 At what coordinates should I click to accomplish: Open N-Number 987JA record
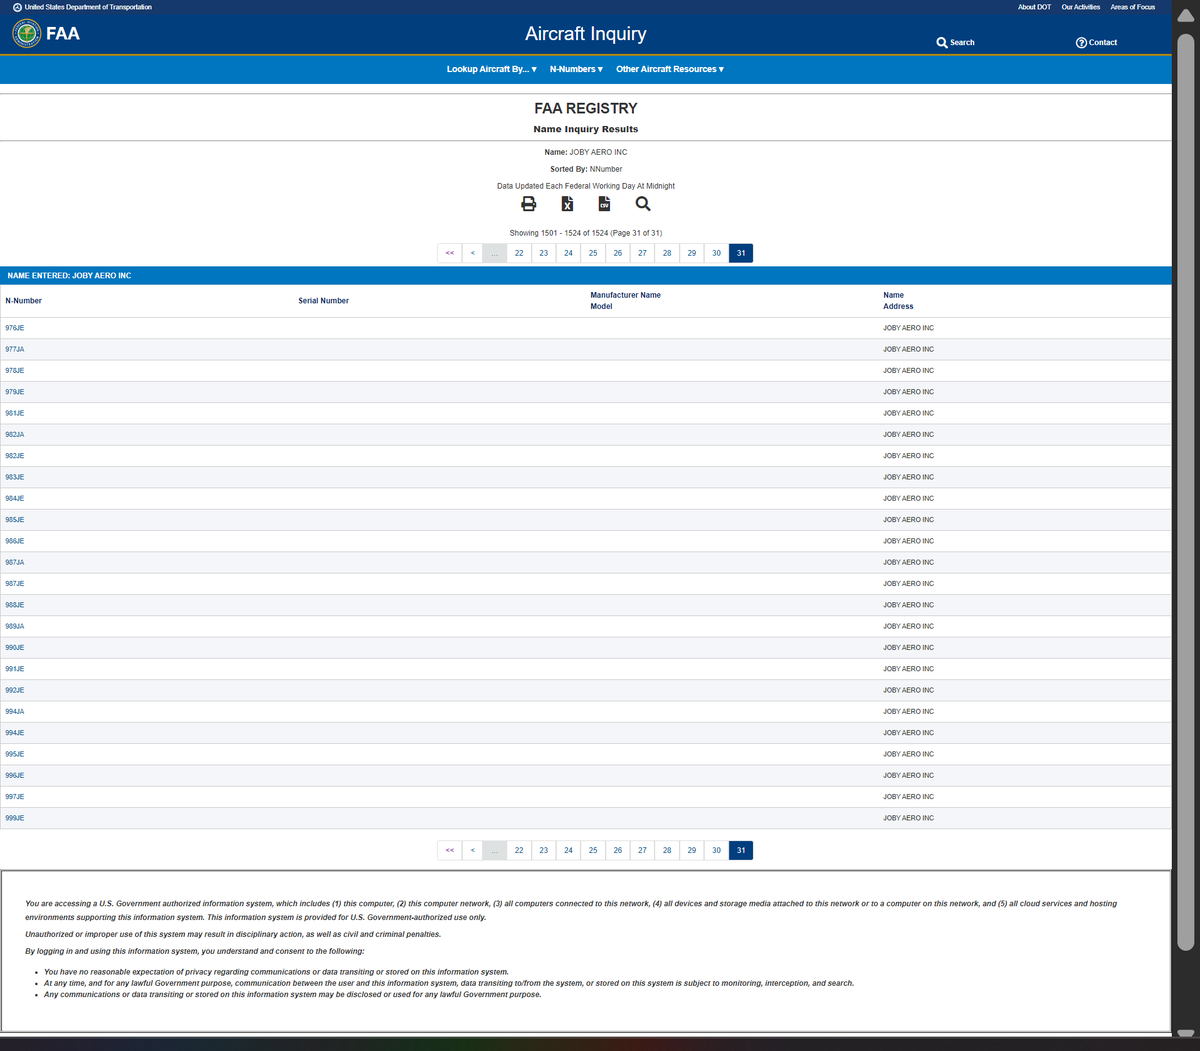pos(14,562)
